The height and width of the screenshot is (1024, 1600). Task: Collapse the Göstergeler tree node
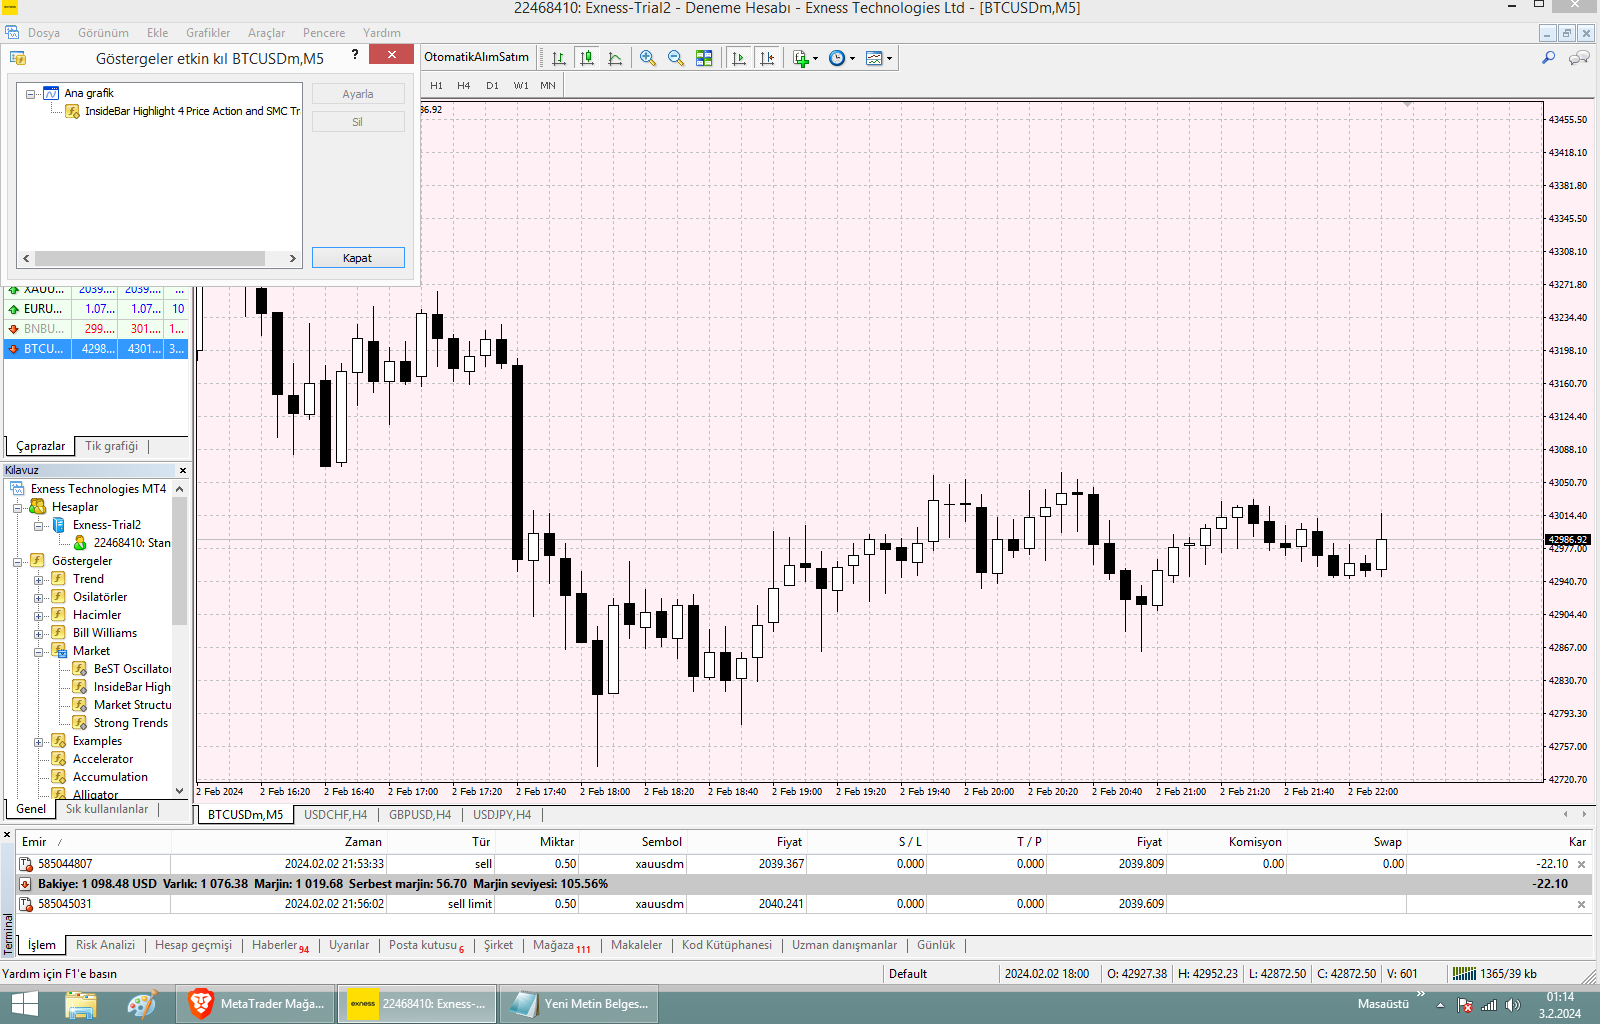point(17,562)
